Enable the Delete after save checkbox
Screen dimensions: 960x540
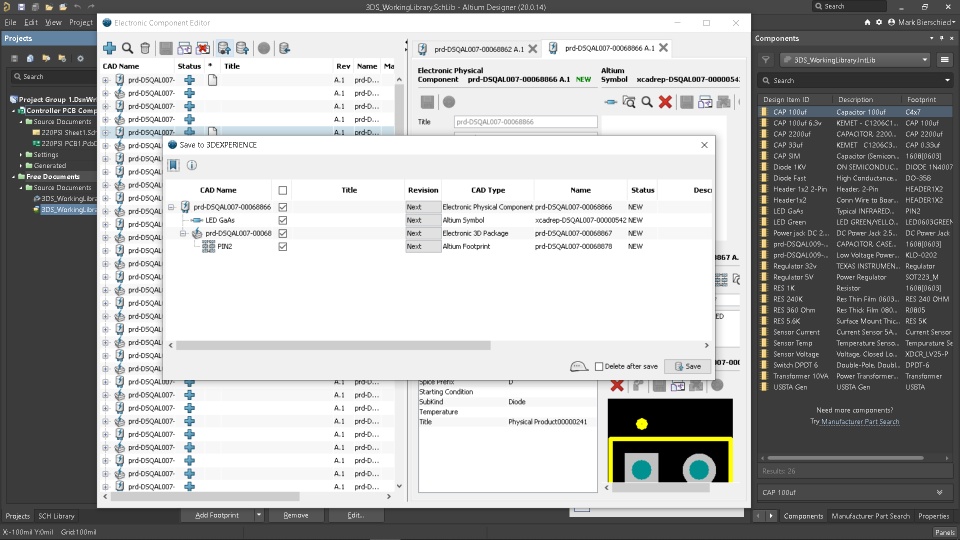tap(599, 366)
